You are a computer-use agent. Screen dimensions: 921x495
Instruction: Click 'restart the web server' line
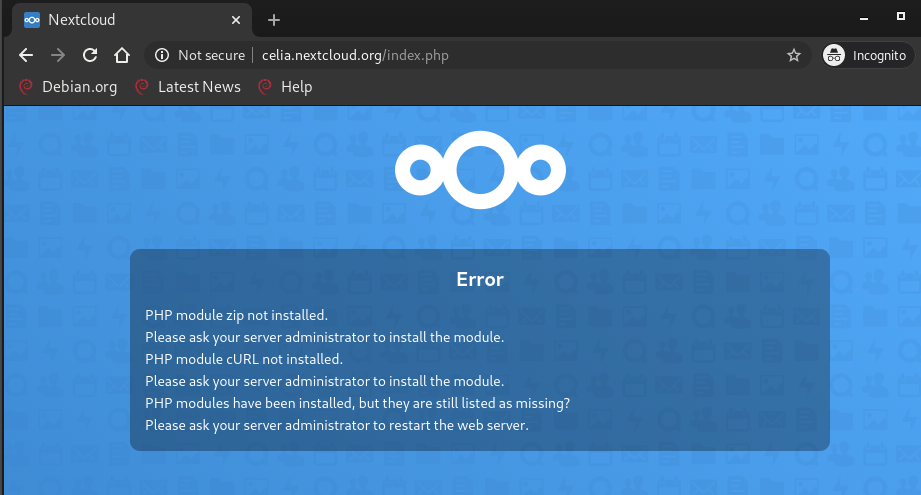337,425
